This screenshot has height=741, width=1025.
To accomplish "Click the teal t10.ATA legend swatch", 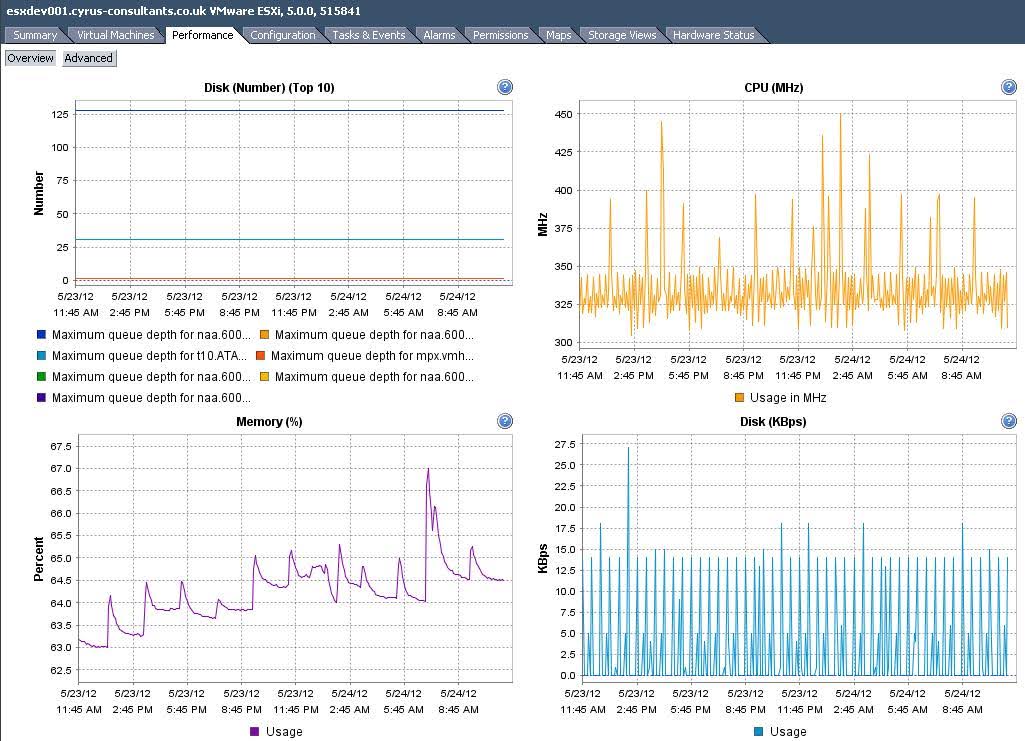I will coord(42,355).
